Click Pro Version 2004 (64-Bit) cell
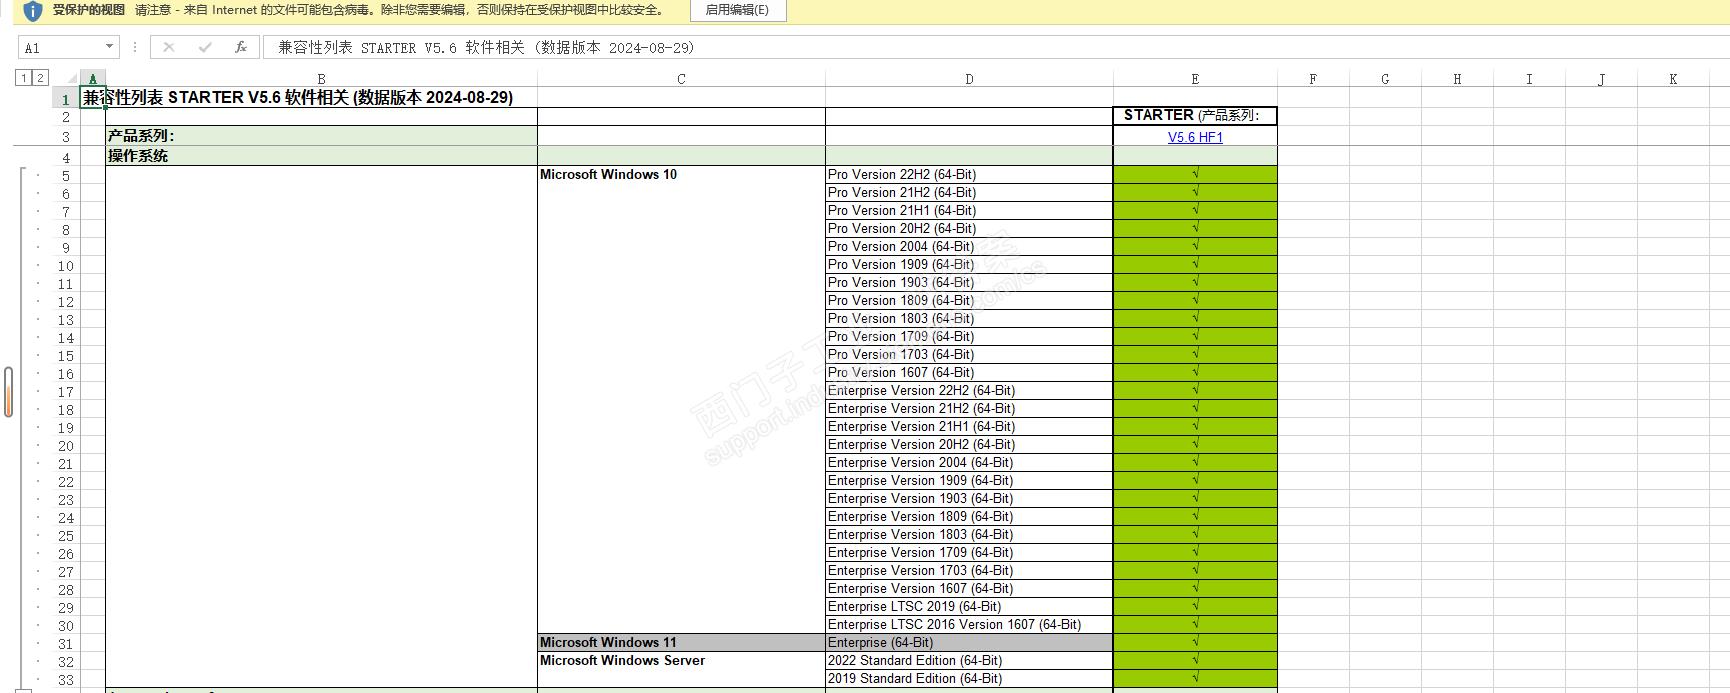 point(969,246)
